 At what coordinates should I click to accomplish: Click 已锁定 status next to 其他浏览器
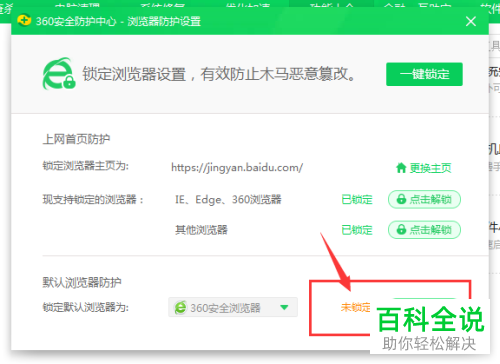(357, 230)
